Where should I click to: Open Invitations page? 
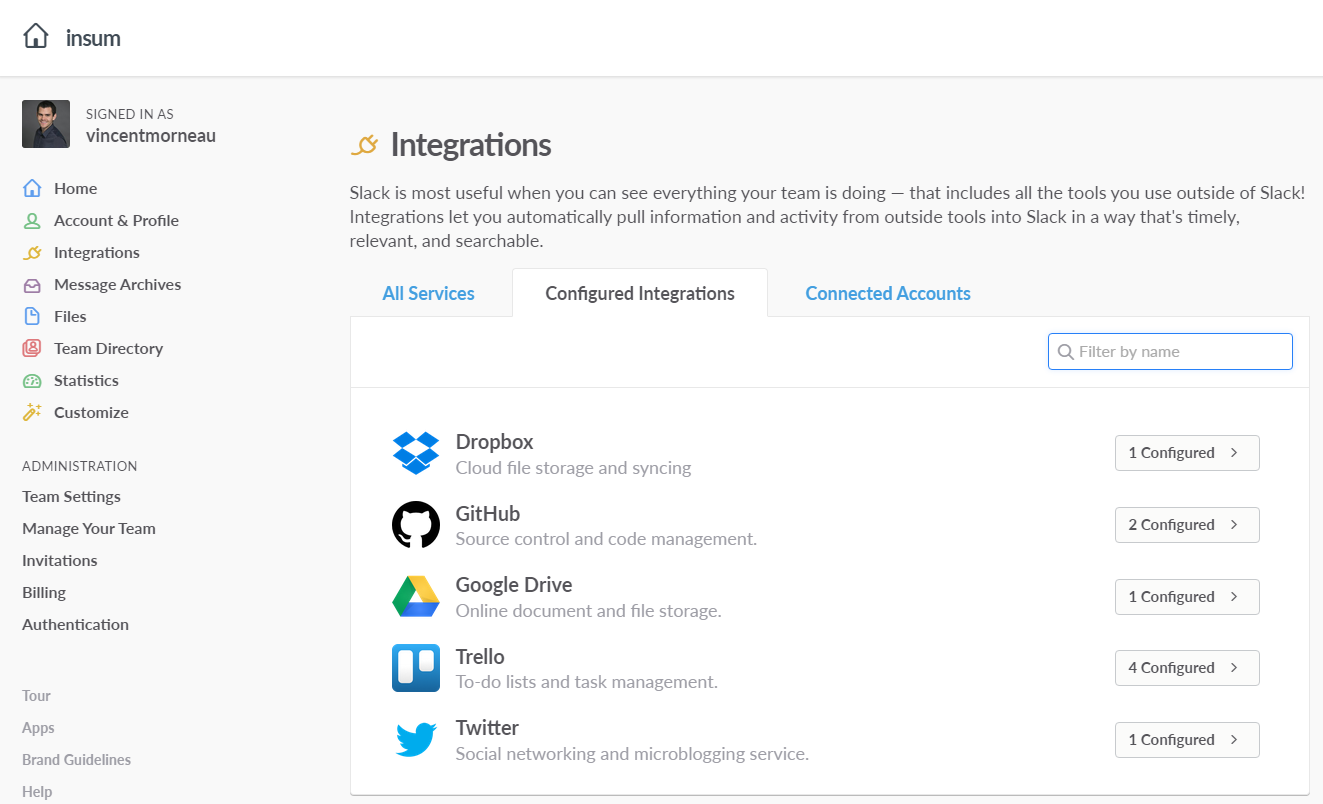60,560
